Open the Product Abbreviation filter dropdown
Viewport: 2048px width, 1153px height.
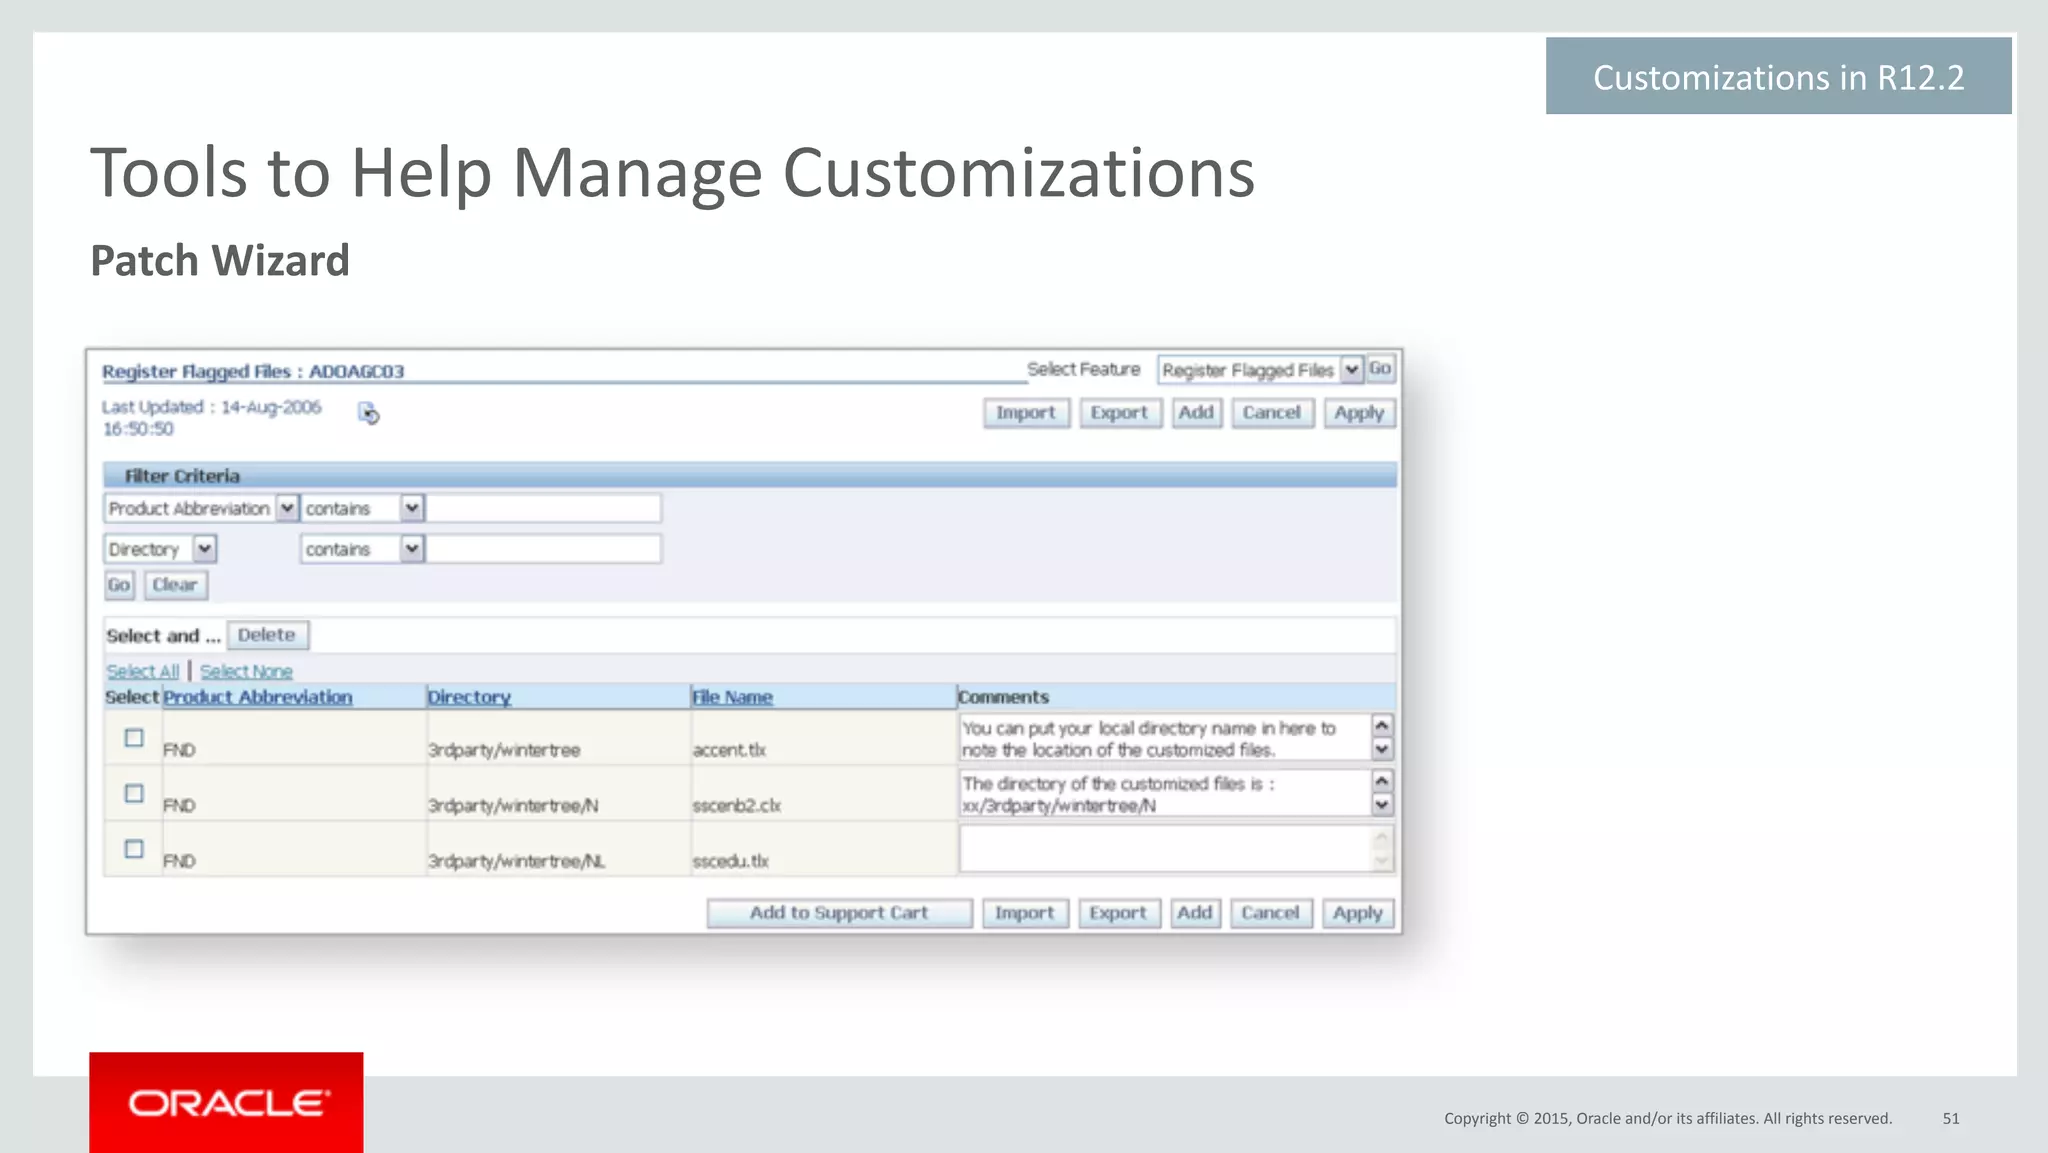(201, 508)
